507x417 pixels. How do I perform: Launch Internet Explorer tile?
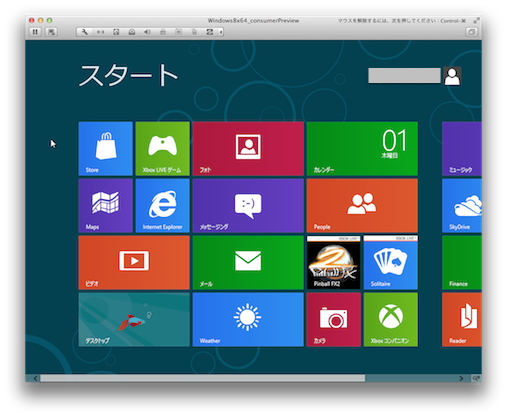(162, 205)
